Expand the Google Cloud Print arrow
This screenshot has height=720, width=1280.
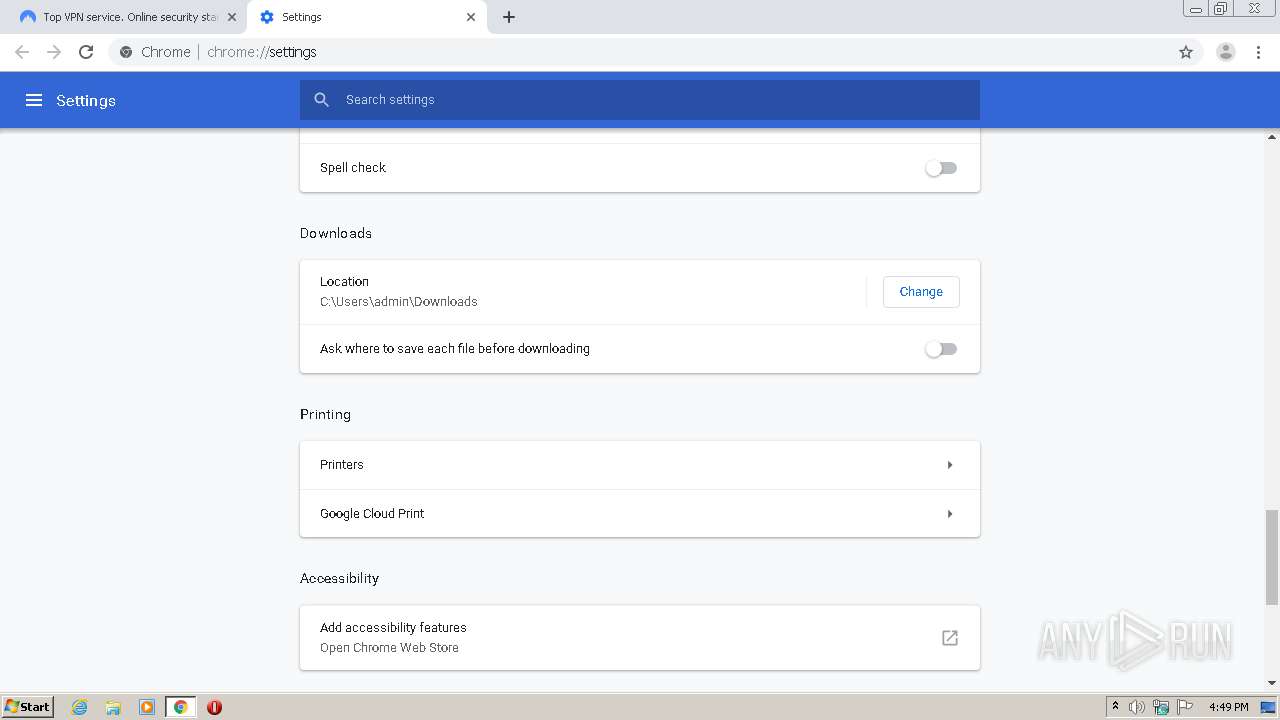pos(950,514)
